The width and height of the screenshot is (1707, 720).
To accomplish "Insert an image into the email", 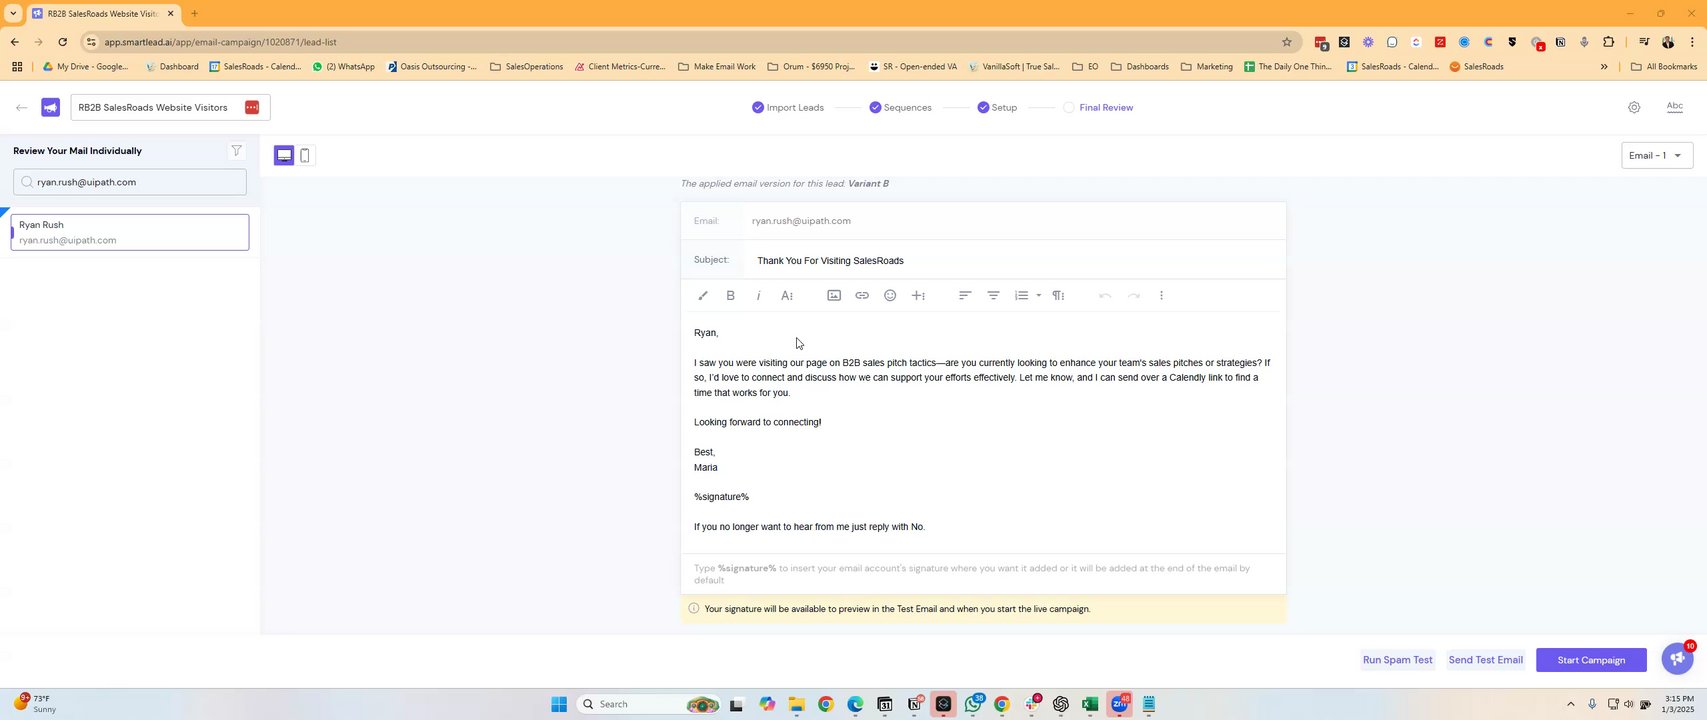I will 834,296.
